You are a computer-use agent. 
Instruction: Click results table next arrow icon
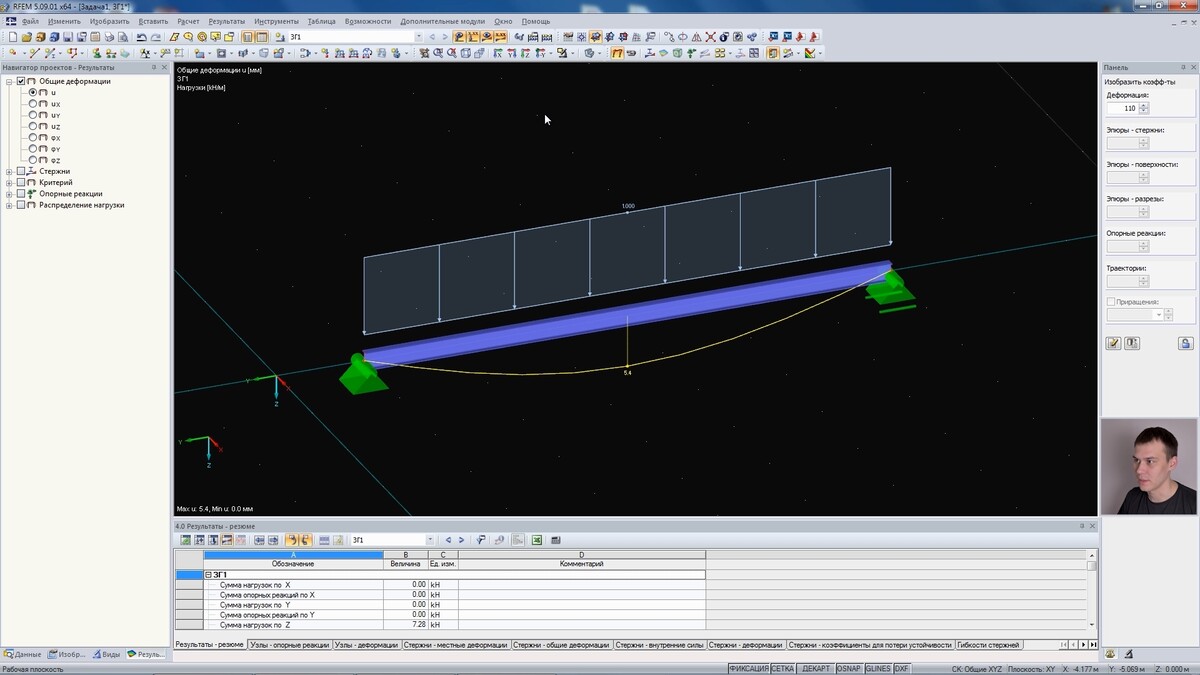click(462, 540)
